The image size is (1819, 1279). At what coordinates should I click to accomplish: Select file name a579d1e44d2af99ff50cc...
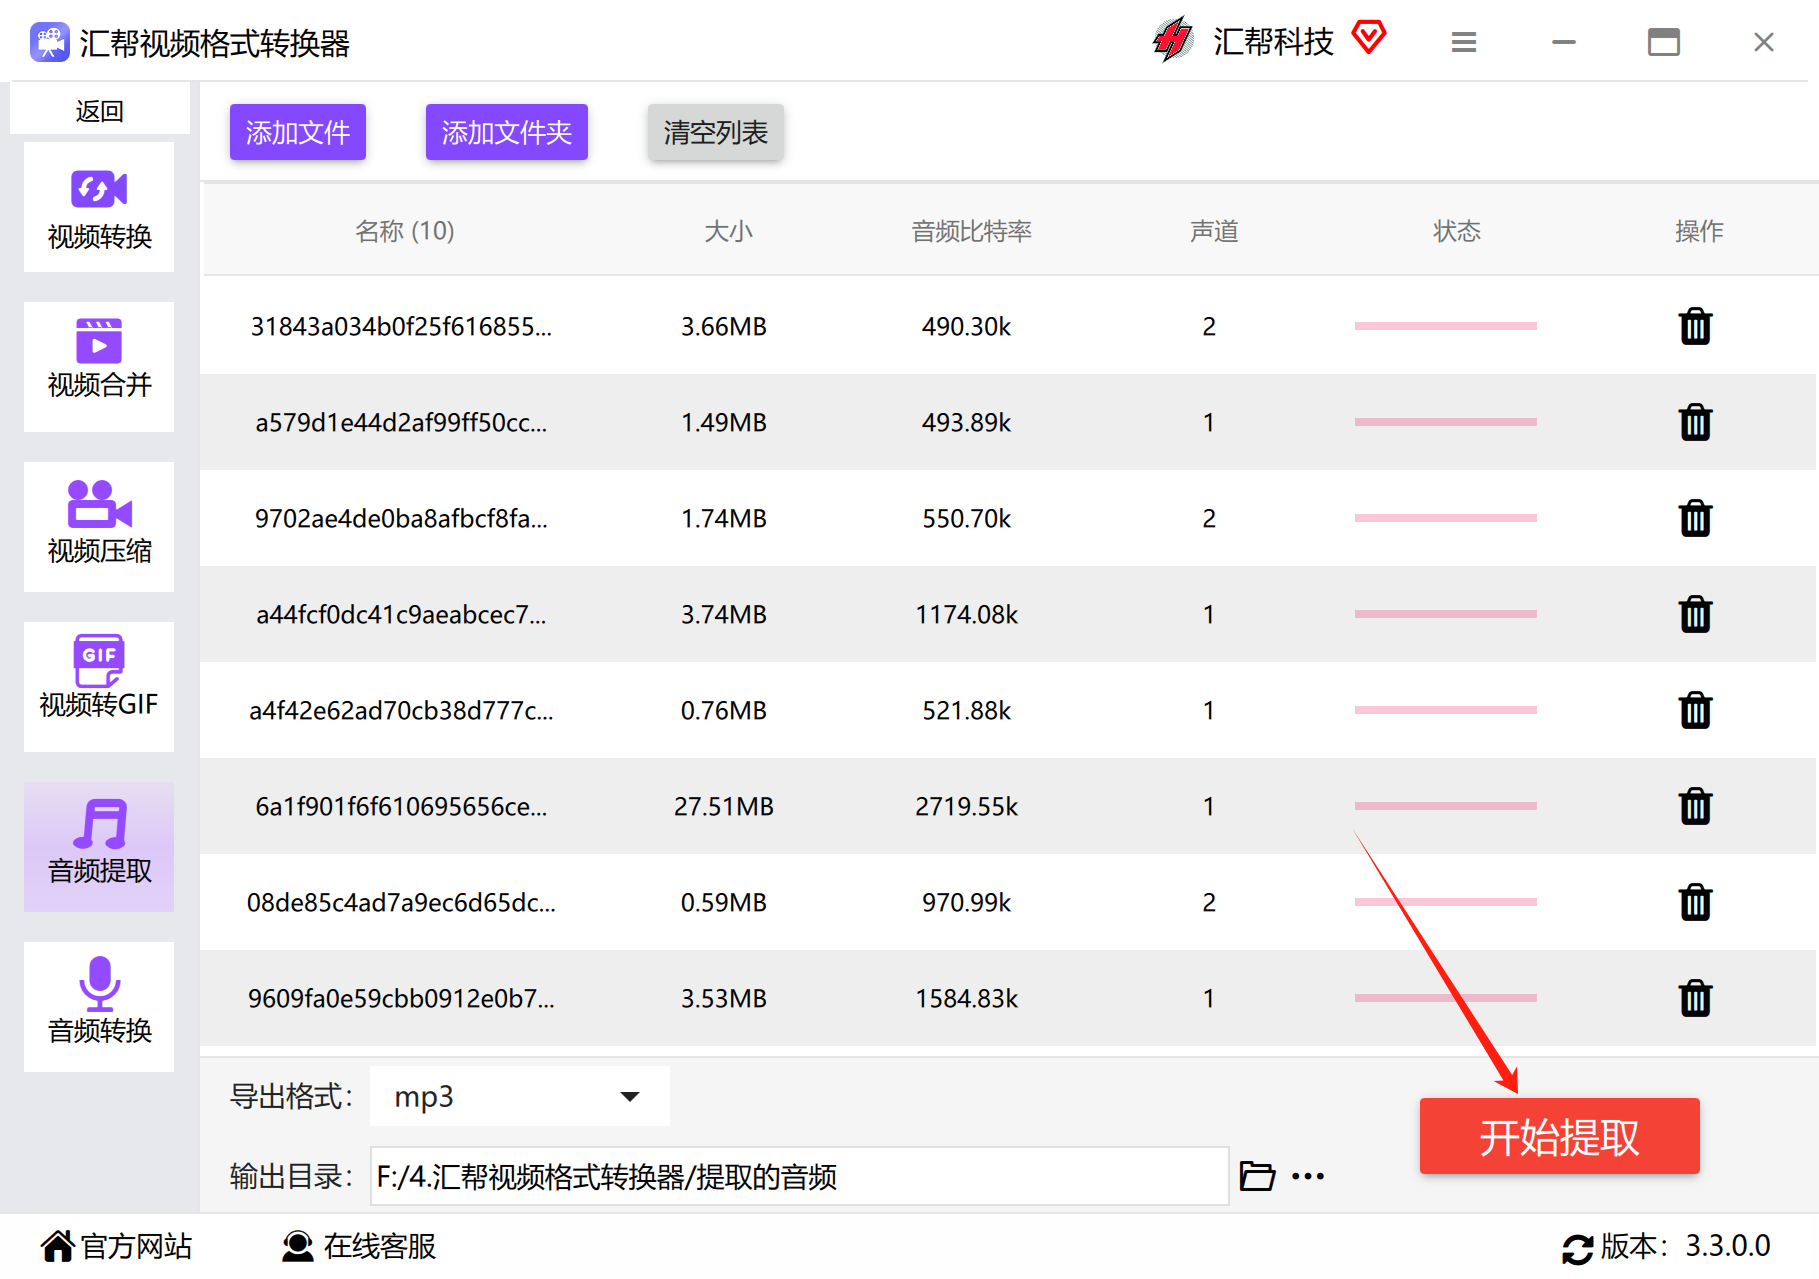[401, 422]
